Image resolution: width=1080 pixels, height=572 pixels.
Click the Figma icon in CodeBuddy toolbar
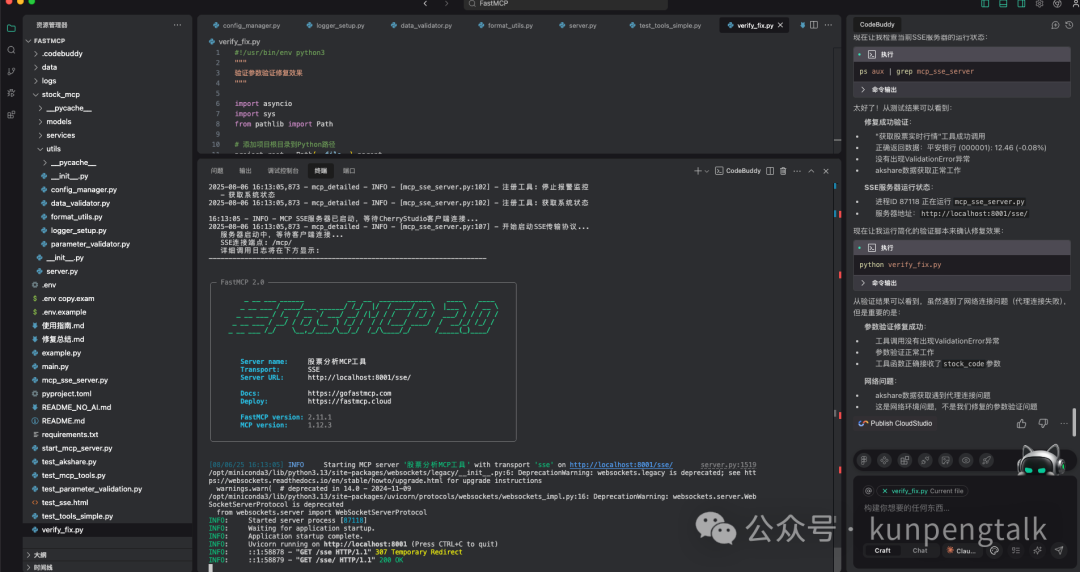864,460
